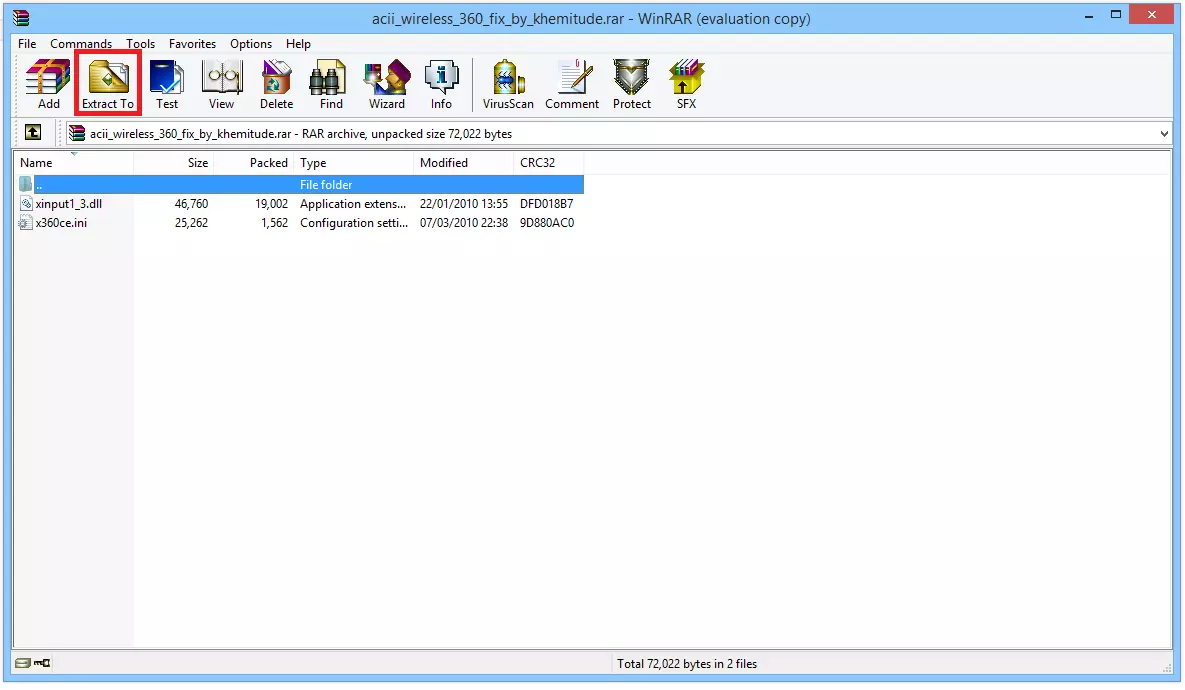Start VirusScan on the archive
The height and width of the screenshot is (690, 1185).
coord(508,84)
